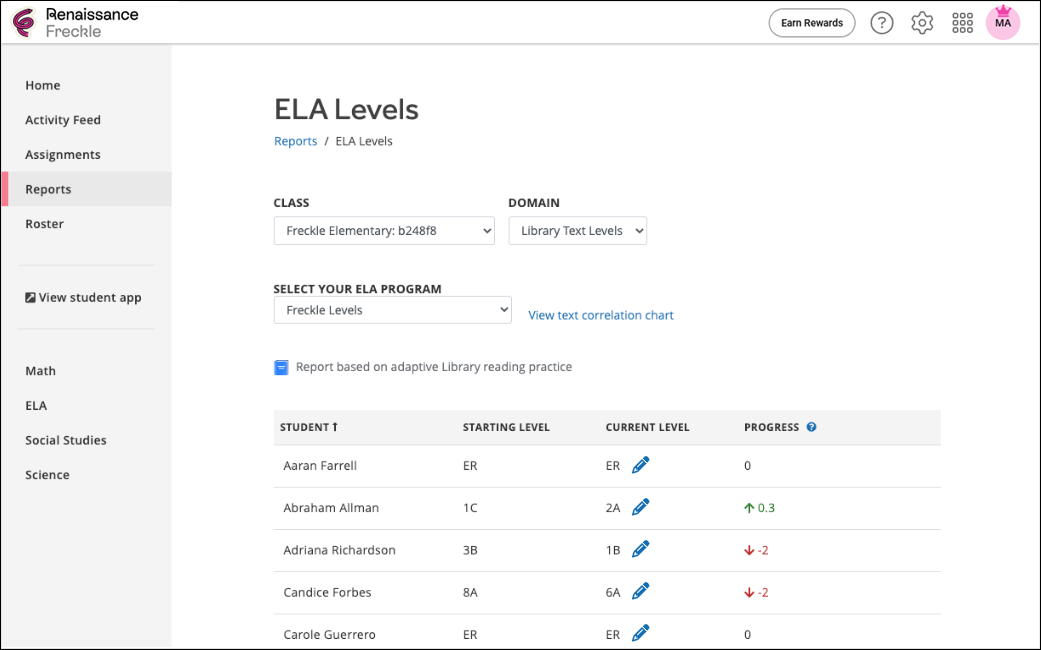Edit Candice Forbes's current level

640,591
